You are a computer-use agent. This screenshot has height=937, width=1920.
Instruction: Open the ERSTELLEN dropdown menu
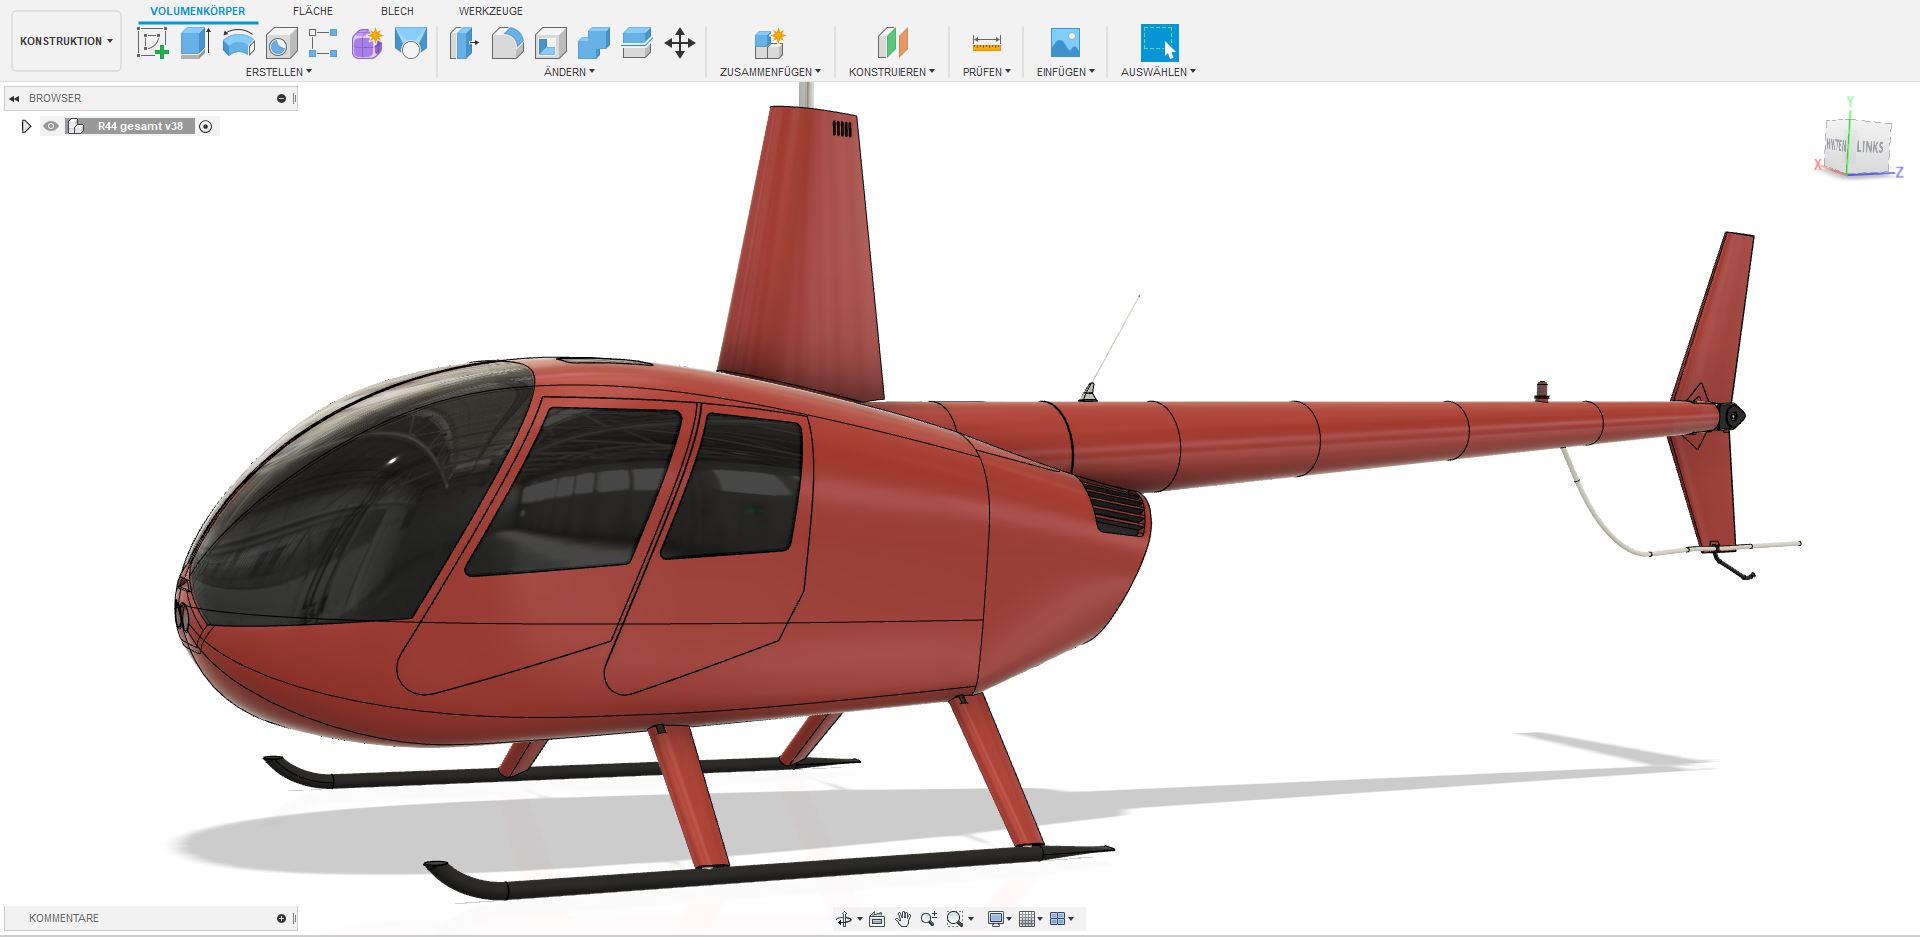coord(279,72)
